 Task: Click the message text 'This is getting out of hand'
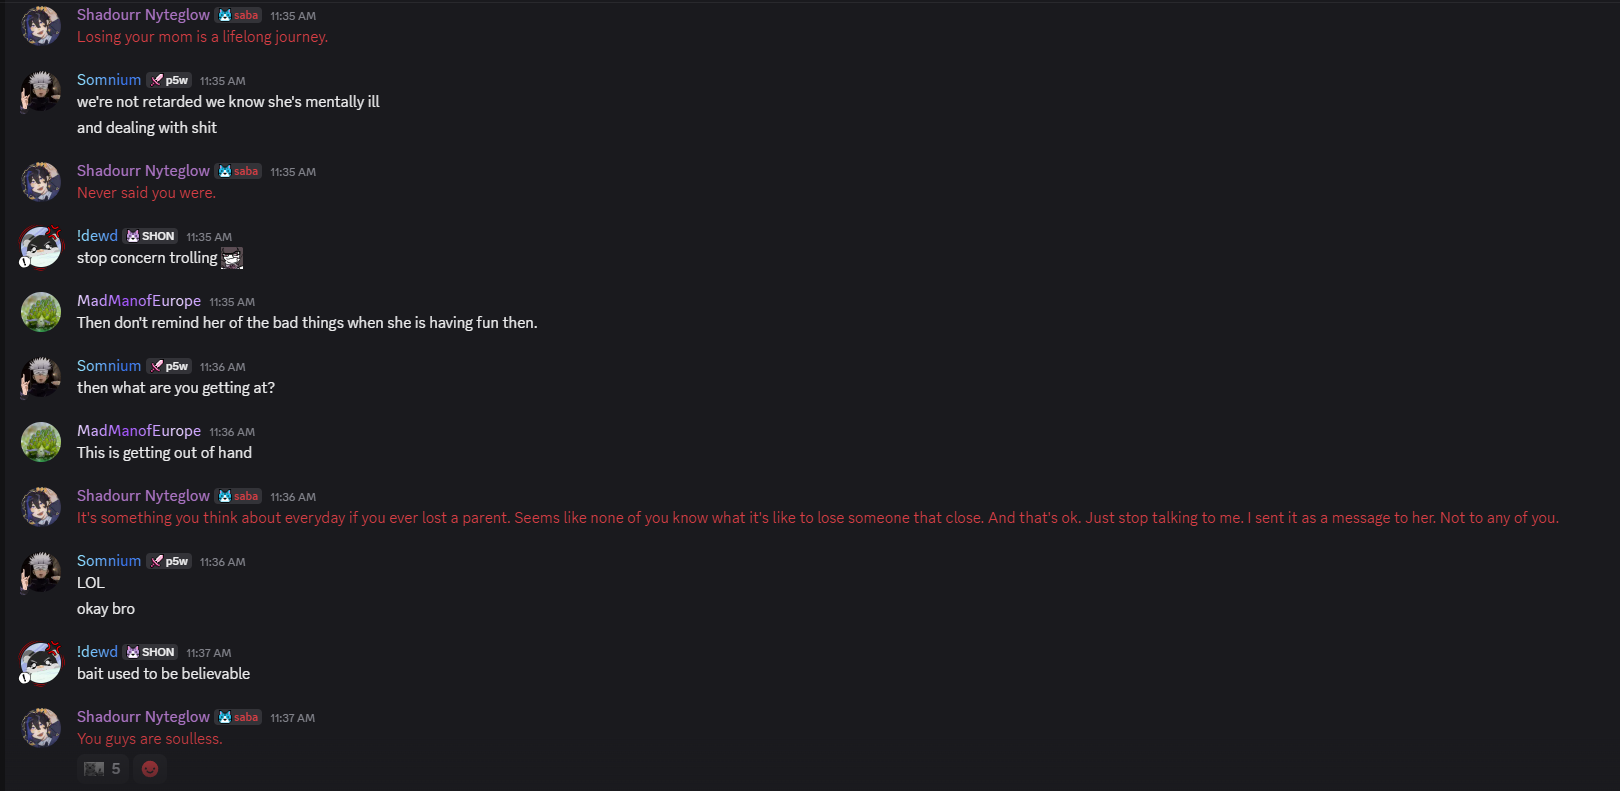[x=164, y=453]
